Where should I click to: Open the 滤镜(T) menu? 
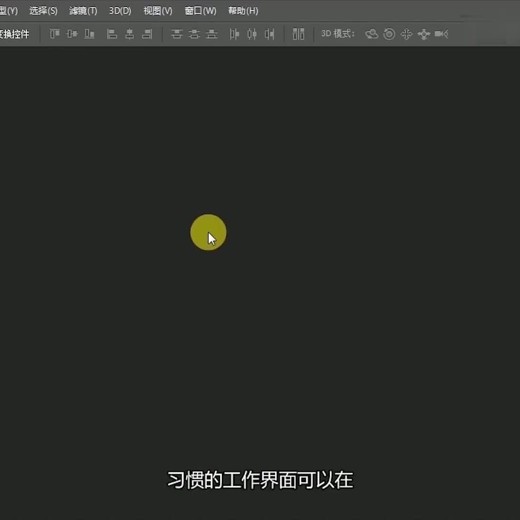pos(83,11)
